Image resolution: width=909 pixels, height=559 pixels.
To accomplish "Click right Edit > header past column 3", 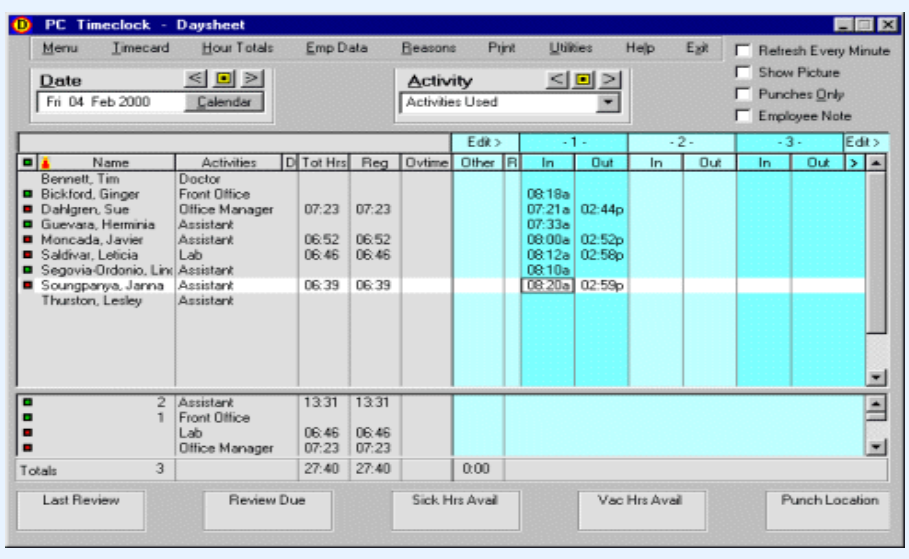I will pyautogui.click(x=863, y=142).
